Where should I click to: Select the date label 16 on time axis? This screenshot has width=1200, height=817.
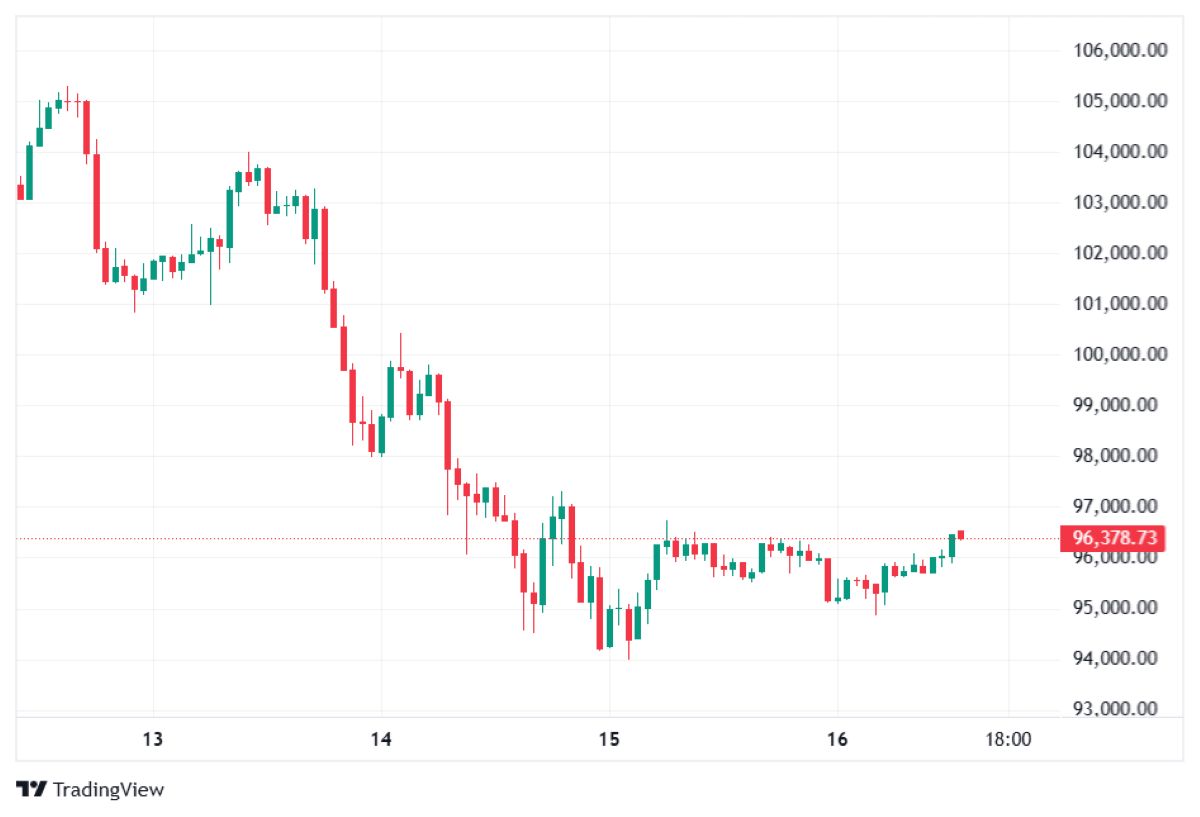(x=837, y=740)
